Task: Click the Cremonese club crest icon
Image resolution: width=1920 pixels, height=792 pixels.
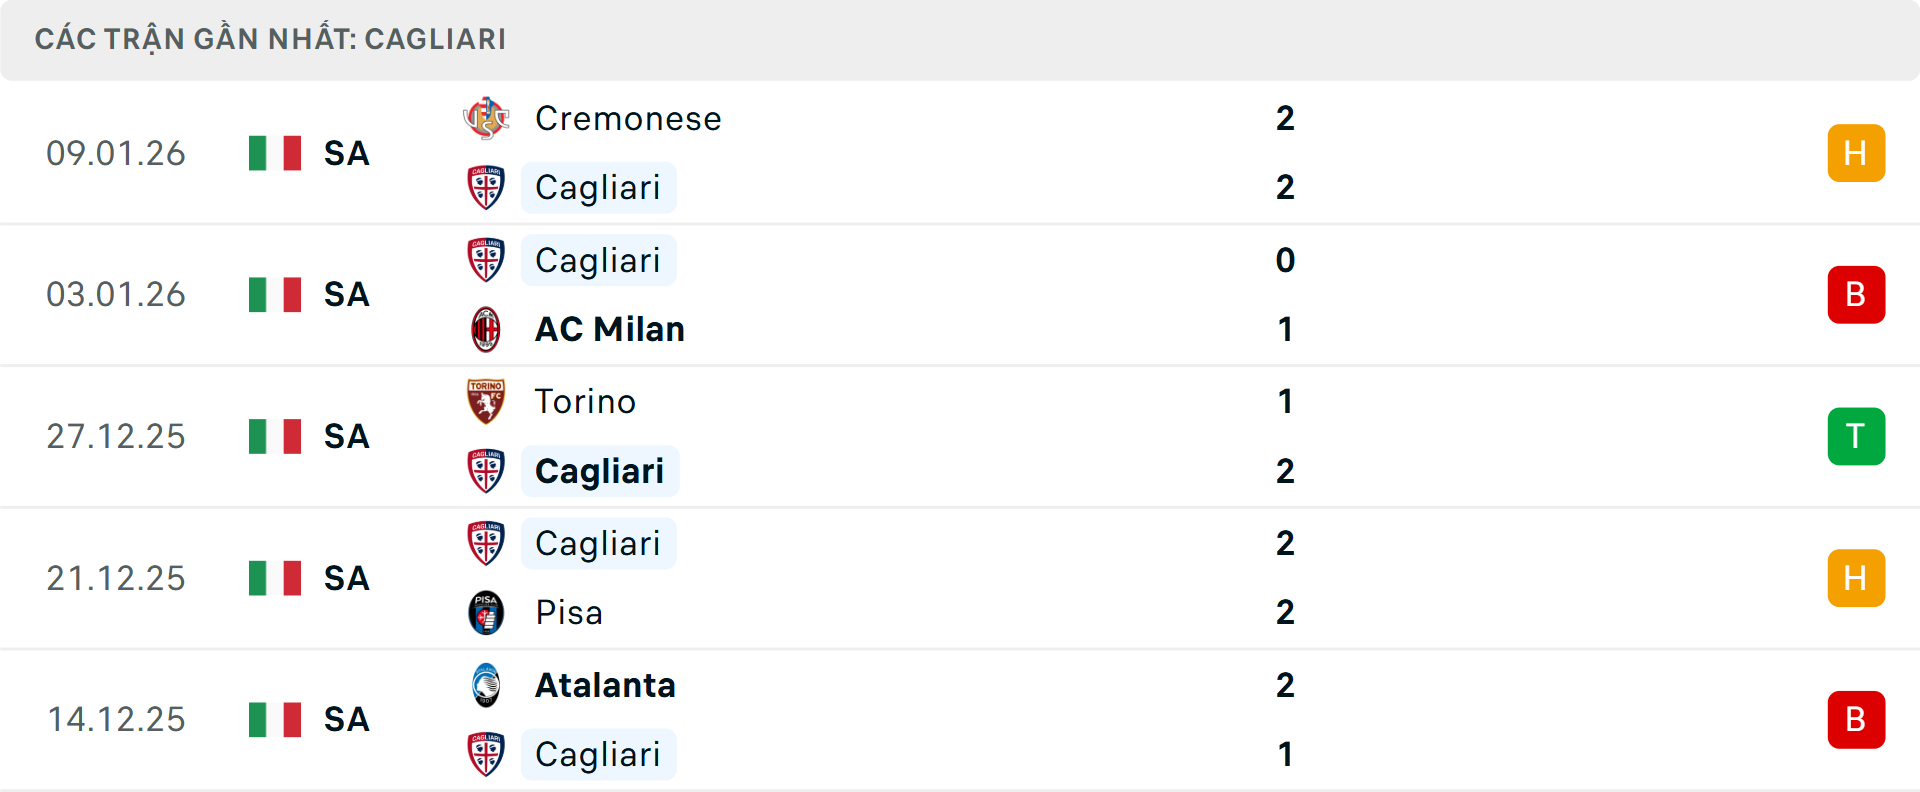Action: pyautogui.click(x=486, y=119)
